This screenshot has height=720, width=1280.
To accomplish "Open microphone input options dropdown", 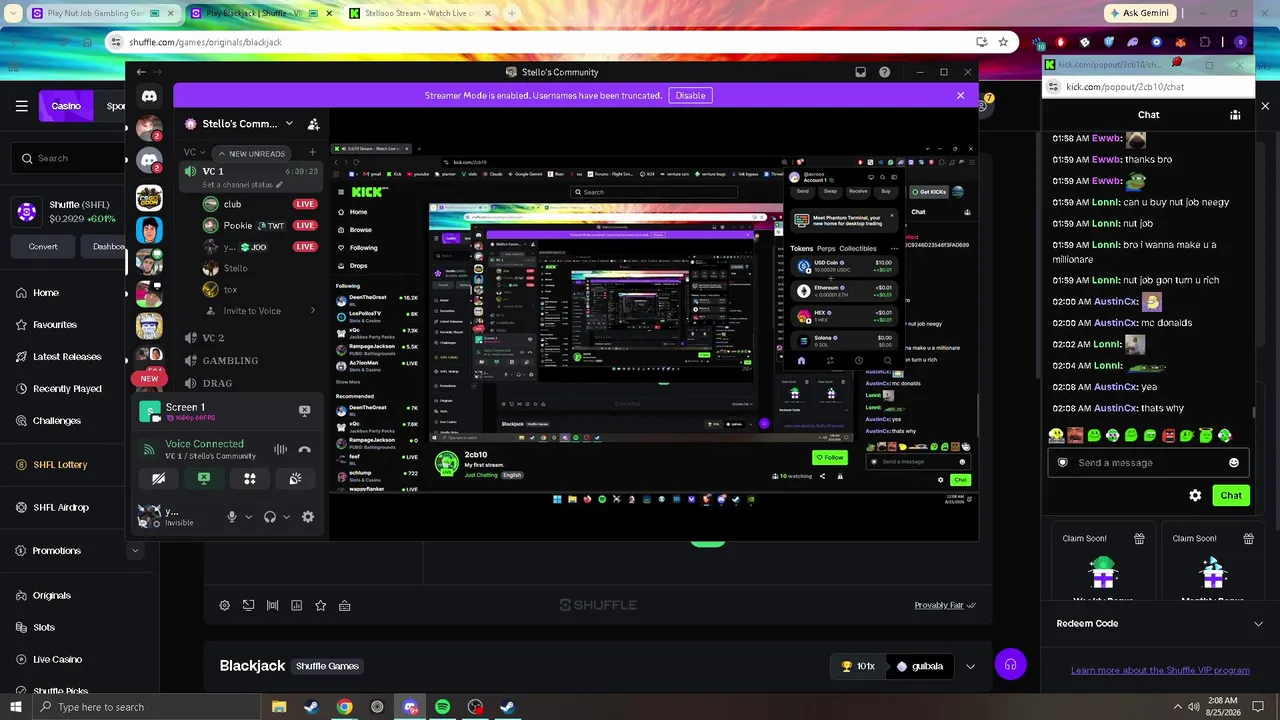I will coord(248,517).
